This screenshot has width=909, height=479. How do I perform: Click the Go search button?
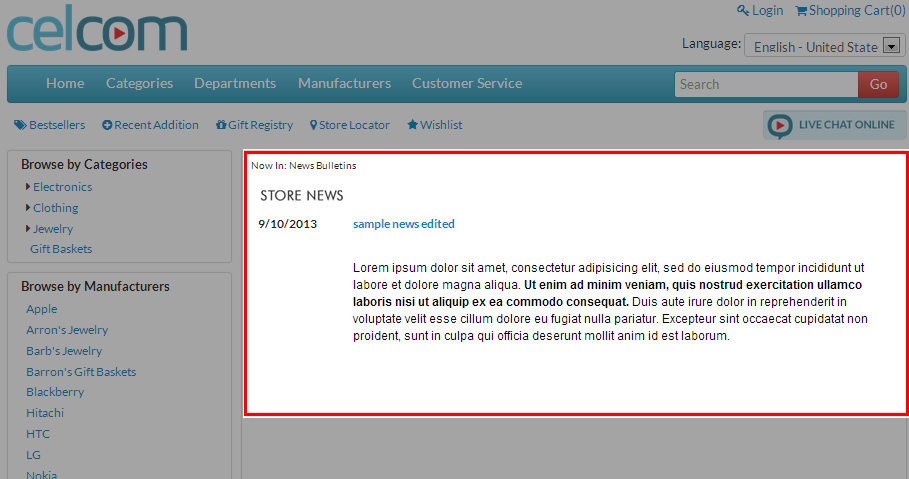click(878, 85)
